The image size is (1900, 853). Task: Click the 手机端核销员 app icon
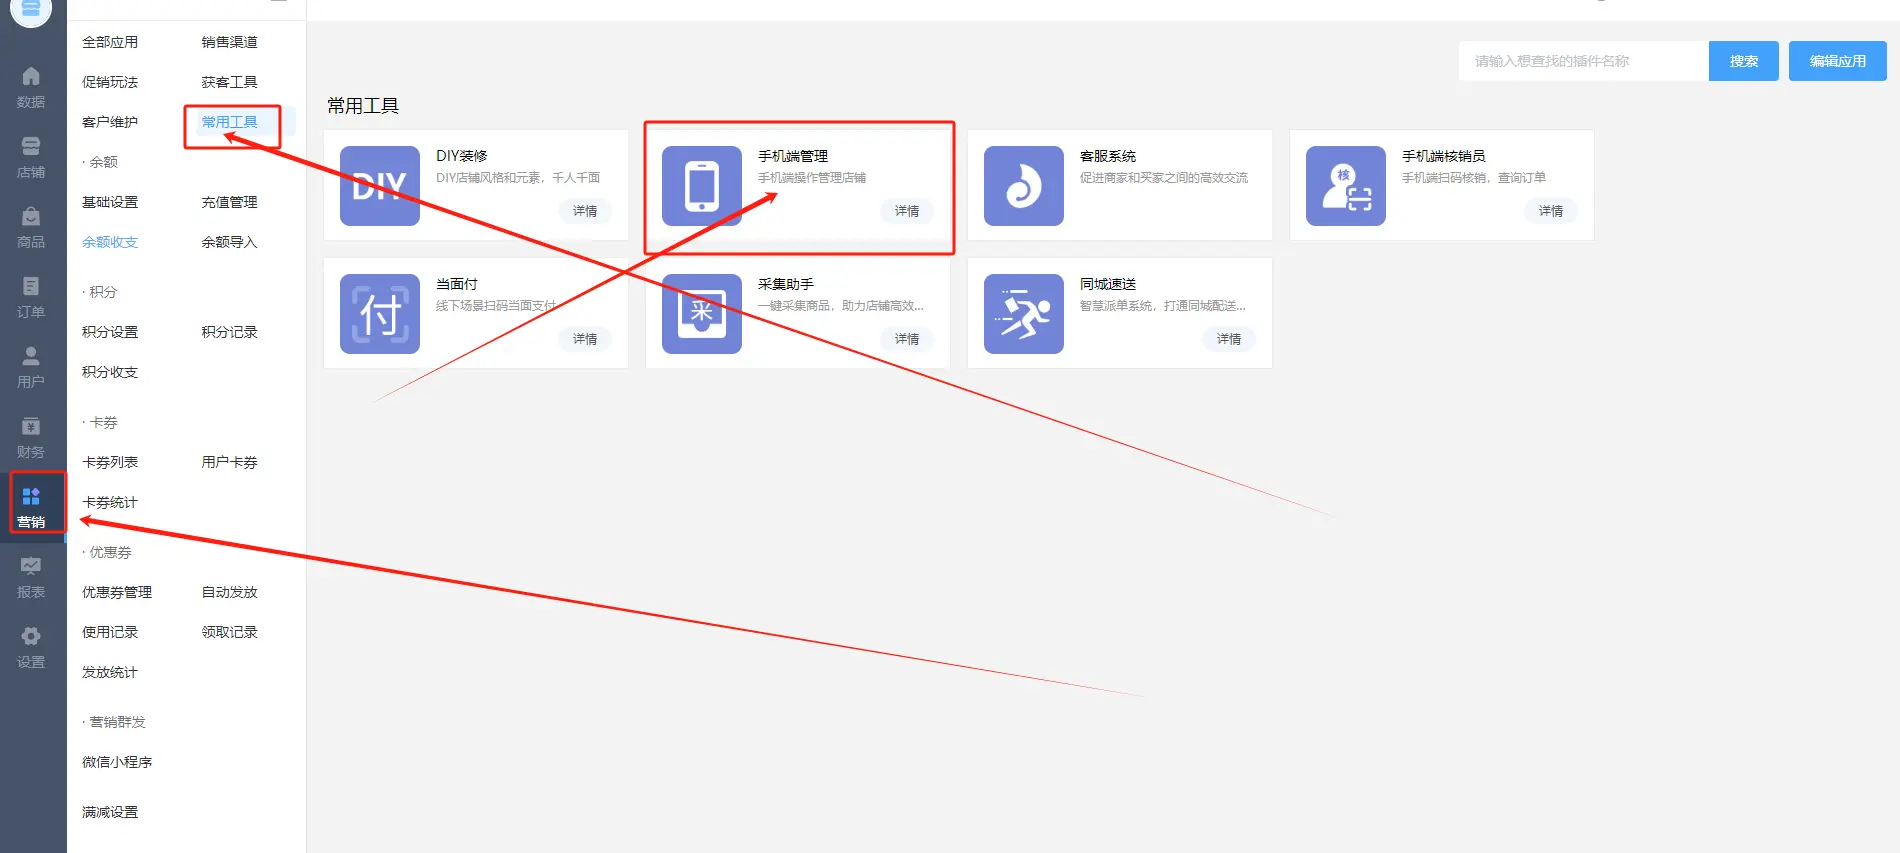[x=1346, y=186]
